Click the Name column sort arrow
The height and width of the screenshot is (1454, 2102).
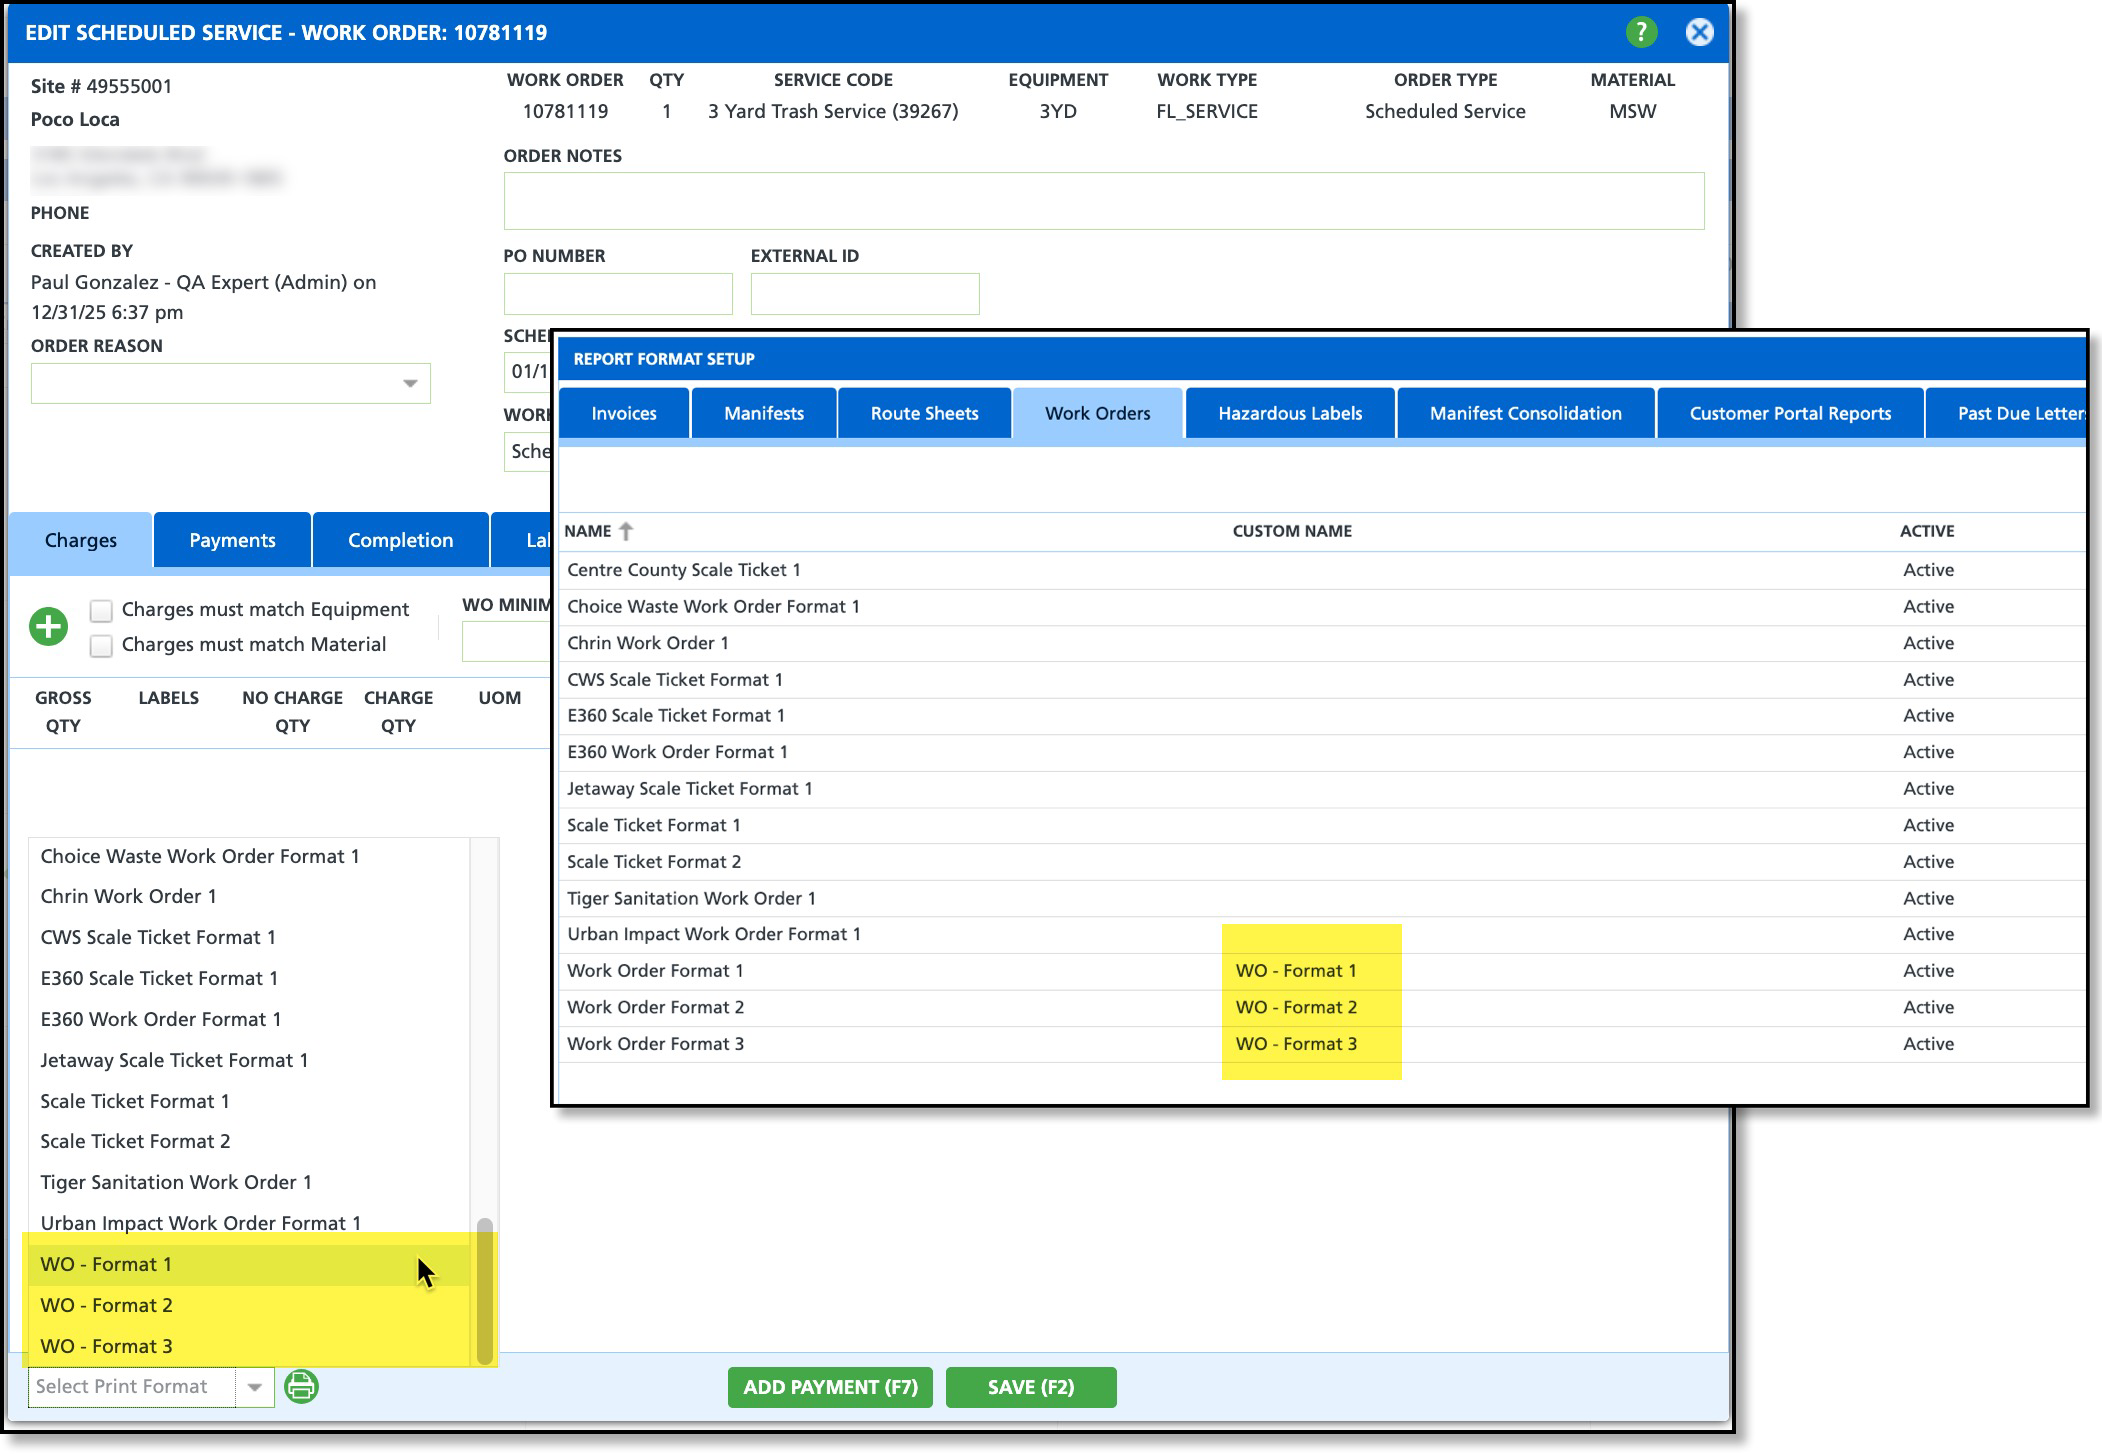[x=626, y=531]
